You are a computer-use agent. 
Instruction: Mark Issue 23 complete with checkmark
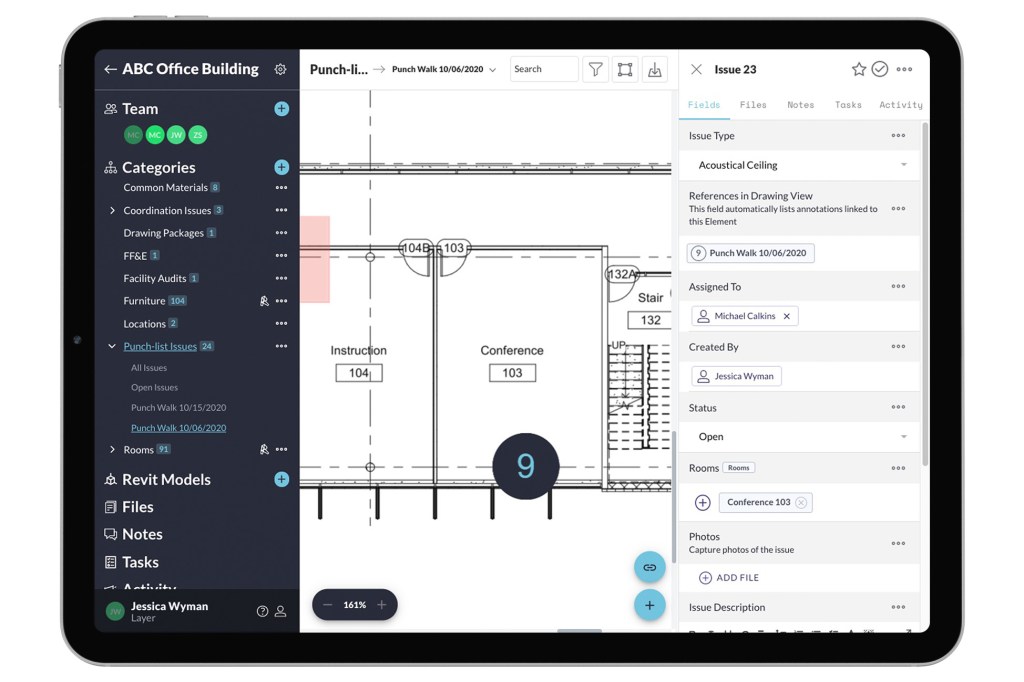pos(880,69)
